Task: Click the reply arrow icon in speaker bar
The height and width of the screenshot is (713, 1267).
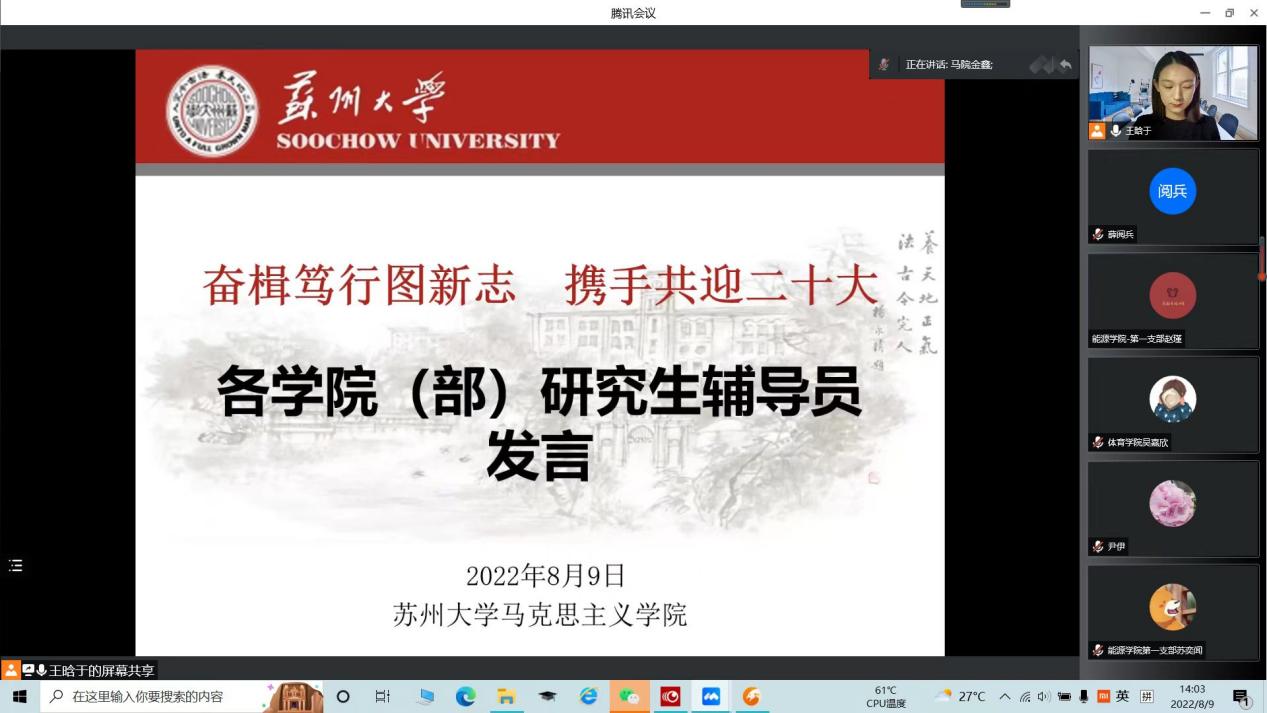Action: point(1065,65)
